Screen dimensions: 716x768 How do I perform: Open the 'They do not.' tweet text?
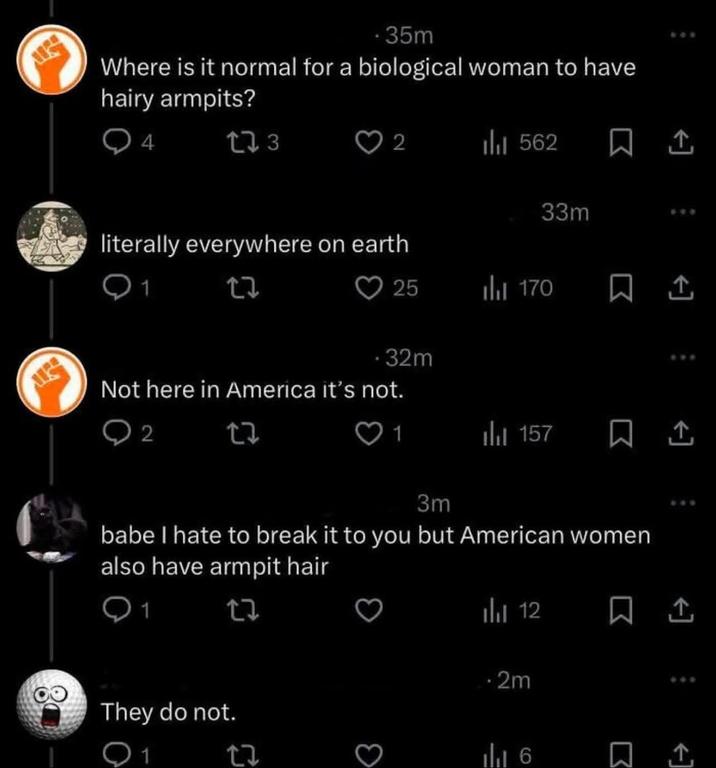[x=170, y=713]
